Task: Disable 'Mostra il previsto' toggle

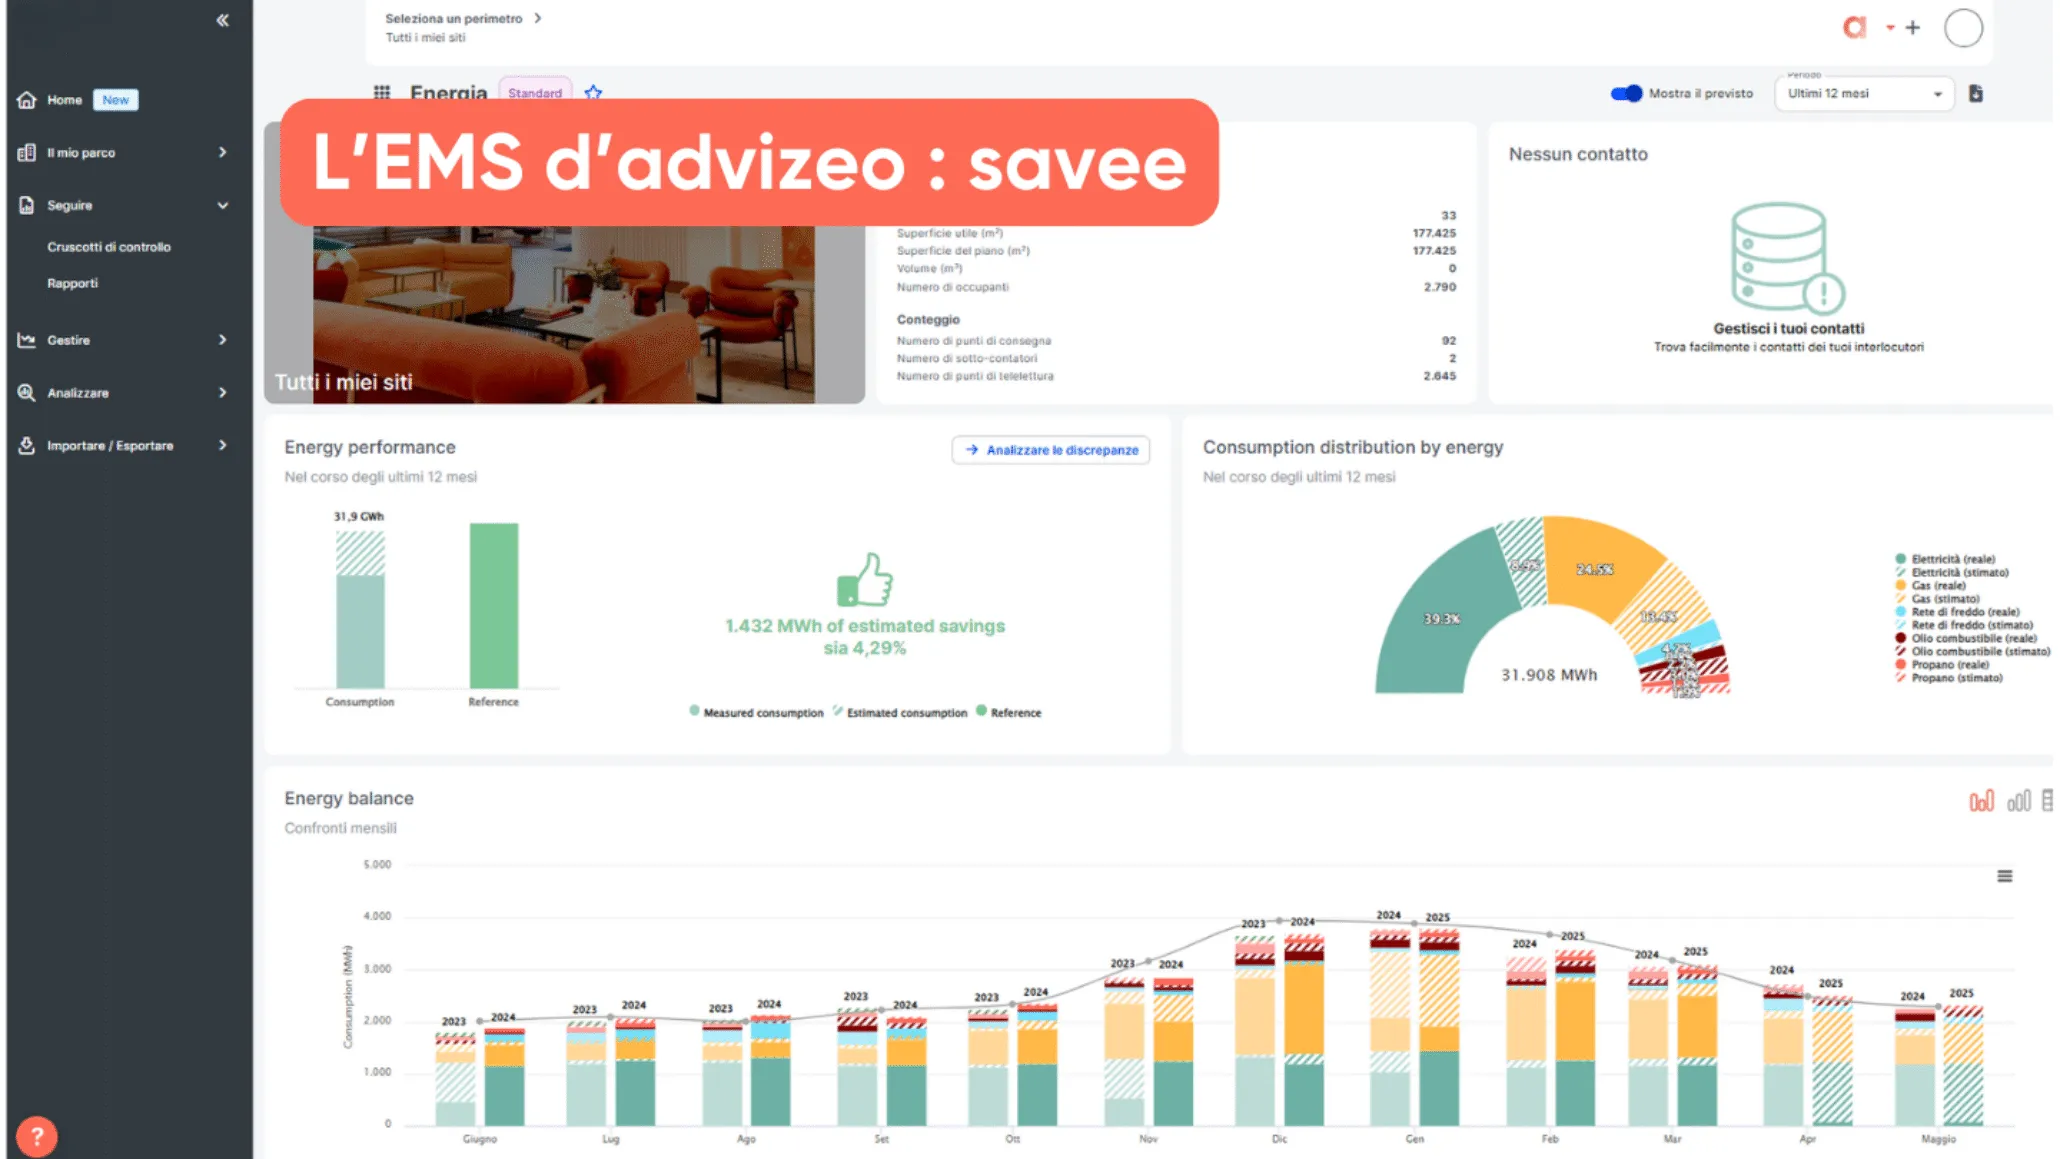Action: point(1625,93)
